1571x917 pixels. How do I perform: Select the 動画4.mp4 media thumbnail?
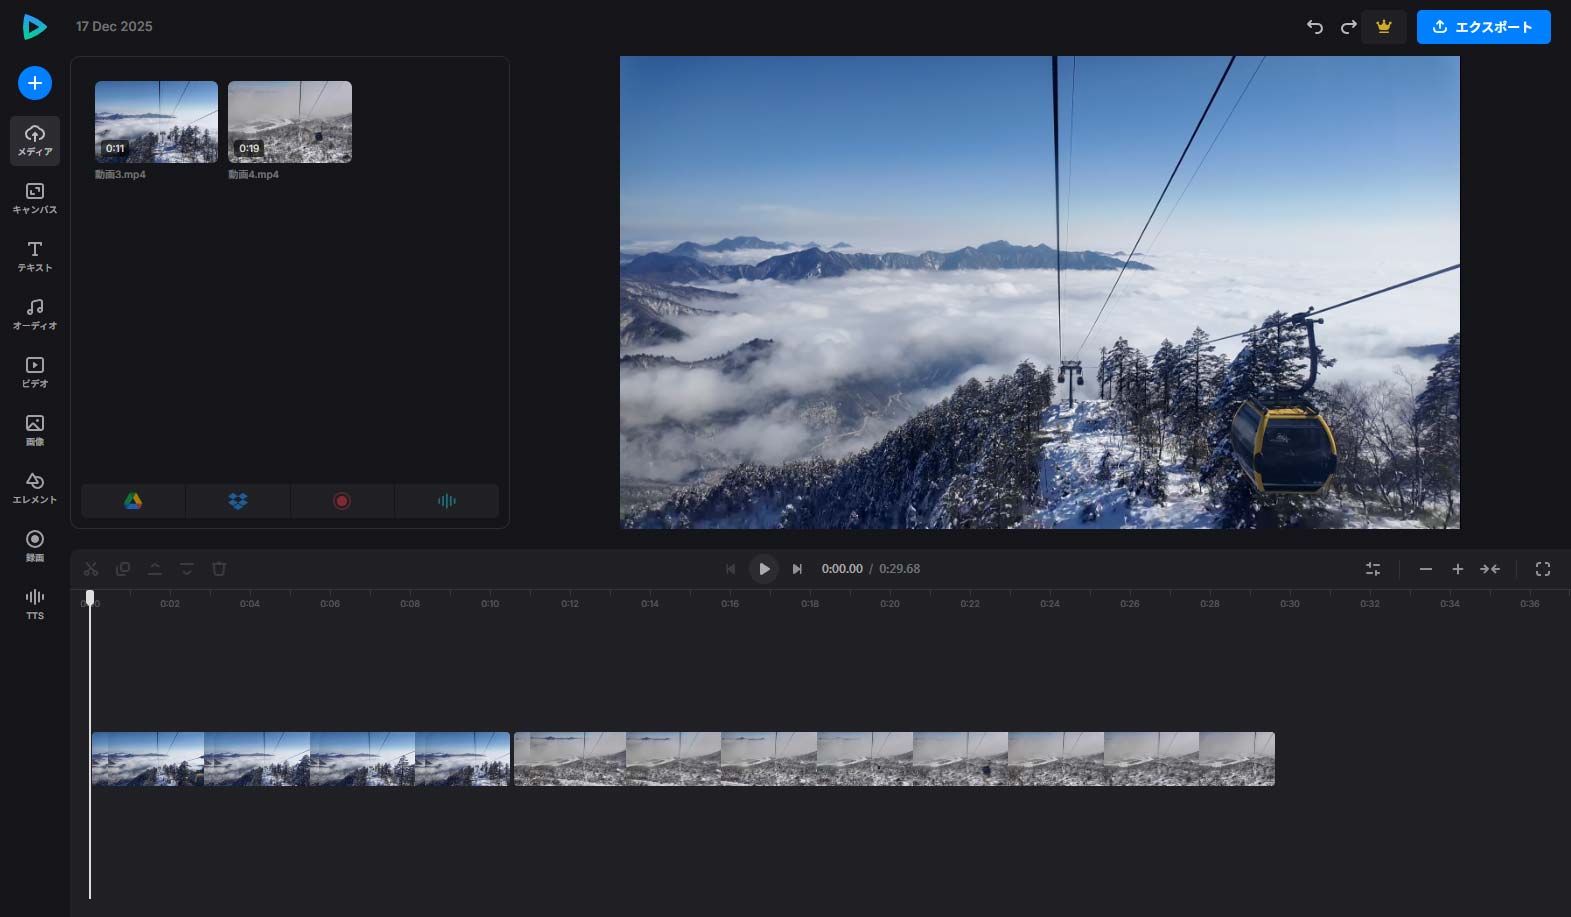pos(290,122)
